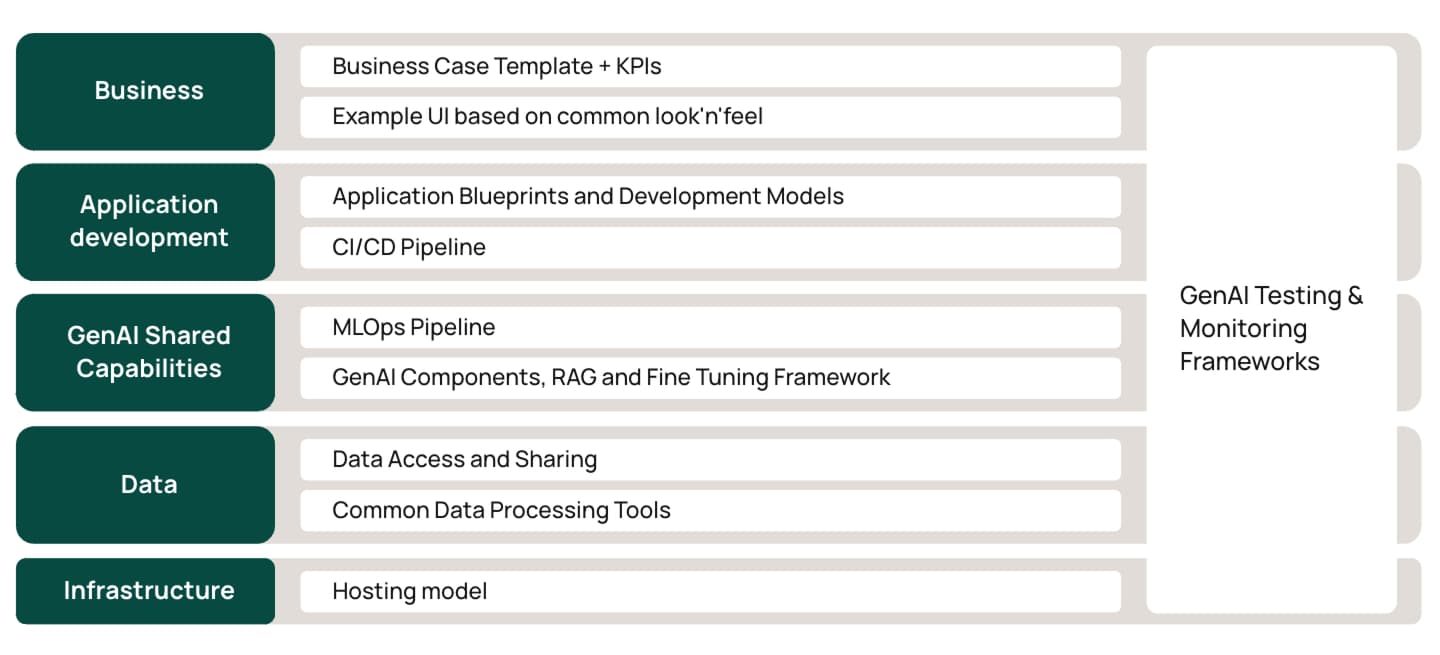Click gray background band of GenAI Shared Capabilities row
The height and width of the screenshot is (655, 1440).
coord(1409,352)
